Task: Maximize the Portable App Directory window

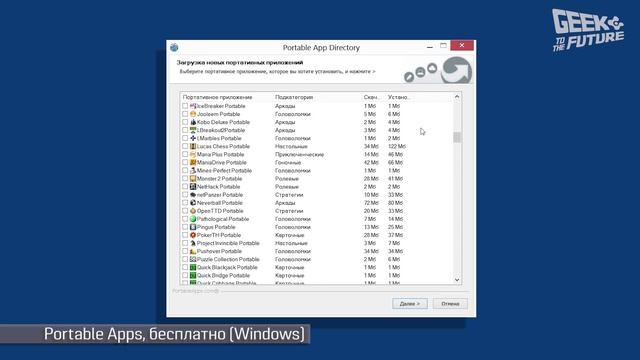Action: [443, 46]
